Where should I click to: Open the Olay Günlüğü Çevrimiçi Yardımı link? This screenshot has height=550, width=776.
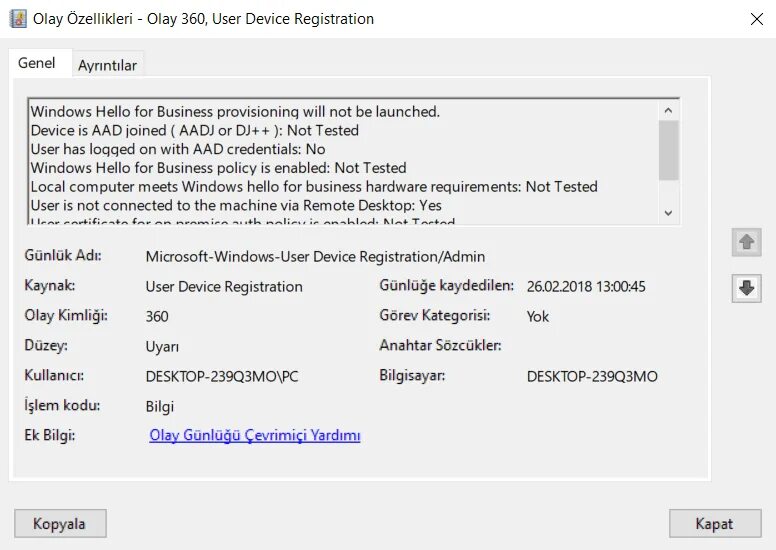coord(255,435)
